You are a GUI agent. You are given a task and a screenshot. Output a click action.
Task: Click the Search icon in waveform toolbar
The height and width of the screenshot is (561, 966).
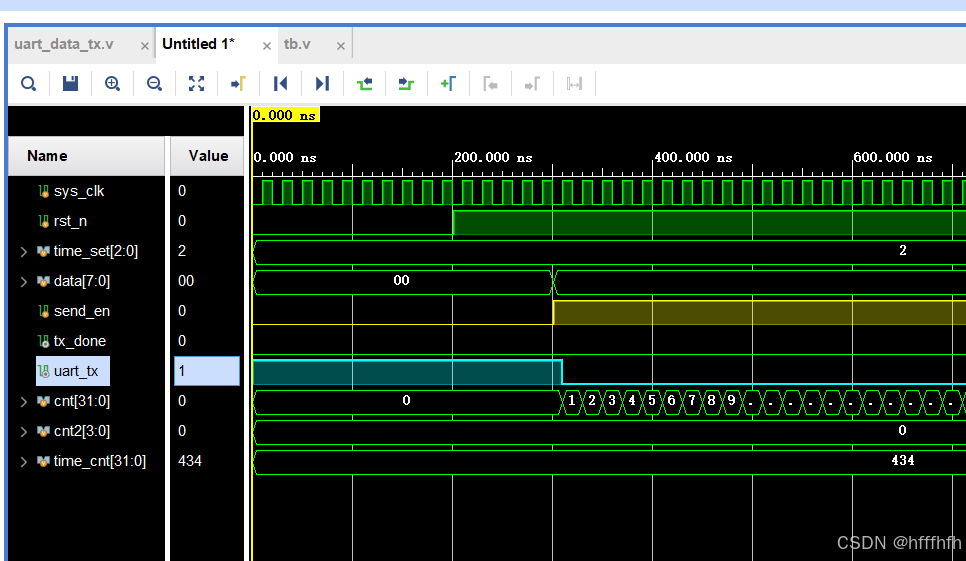tap(28, 84)
